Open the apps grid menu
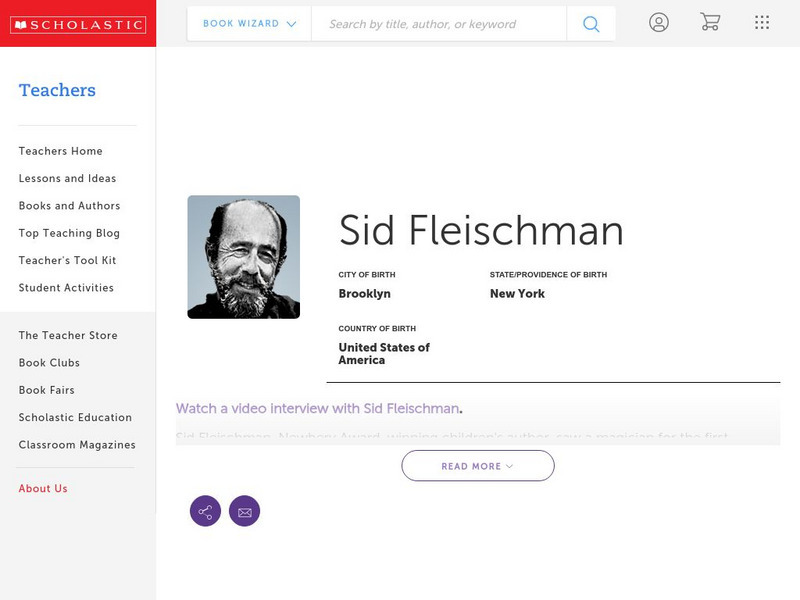Viewport: 800px width, 600px height. 761,22
